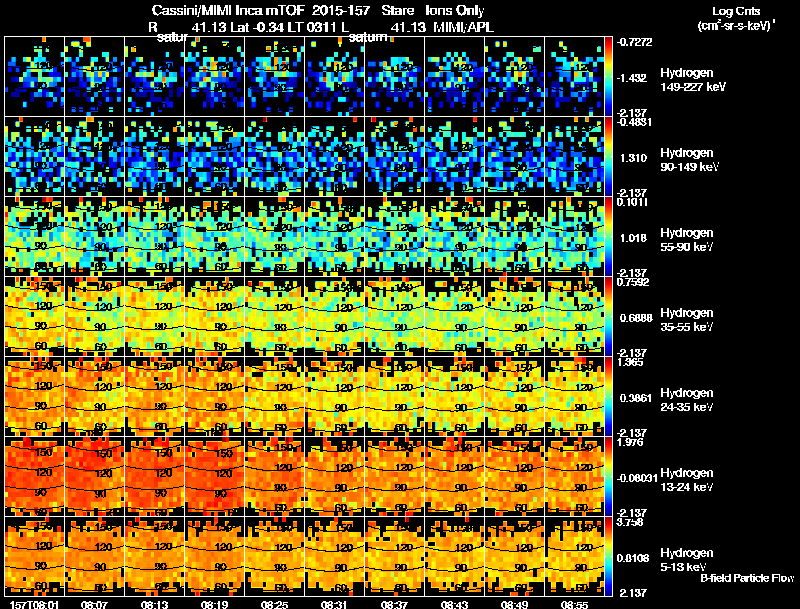
Task: Click the 'Stare' word in the title
Action: (x=397, y=11)
